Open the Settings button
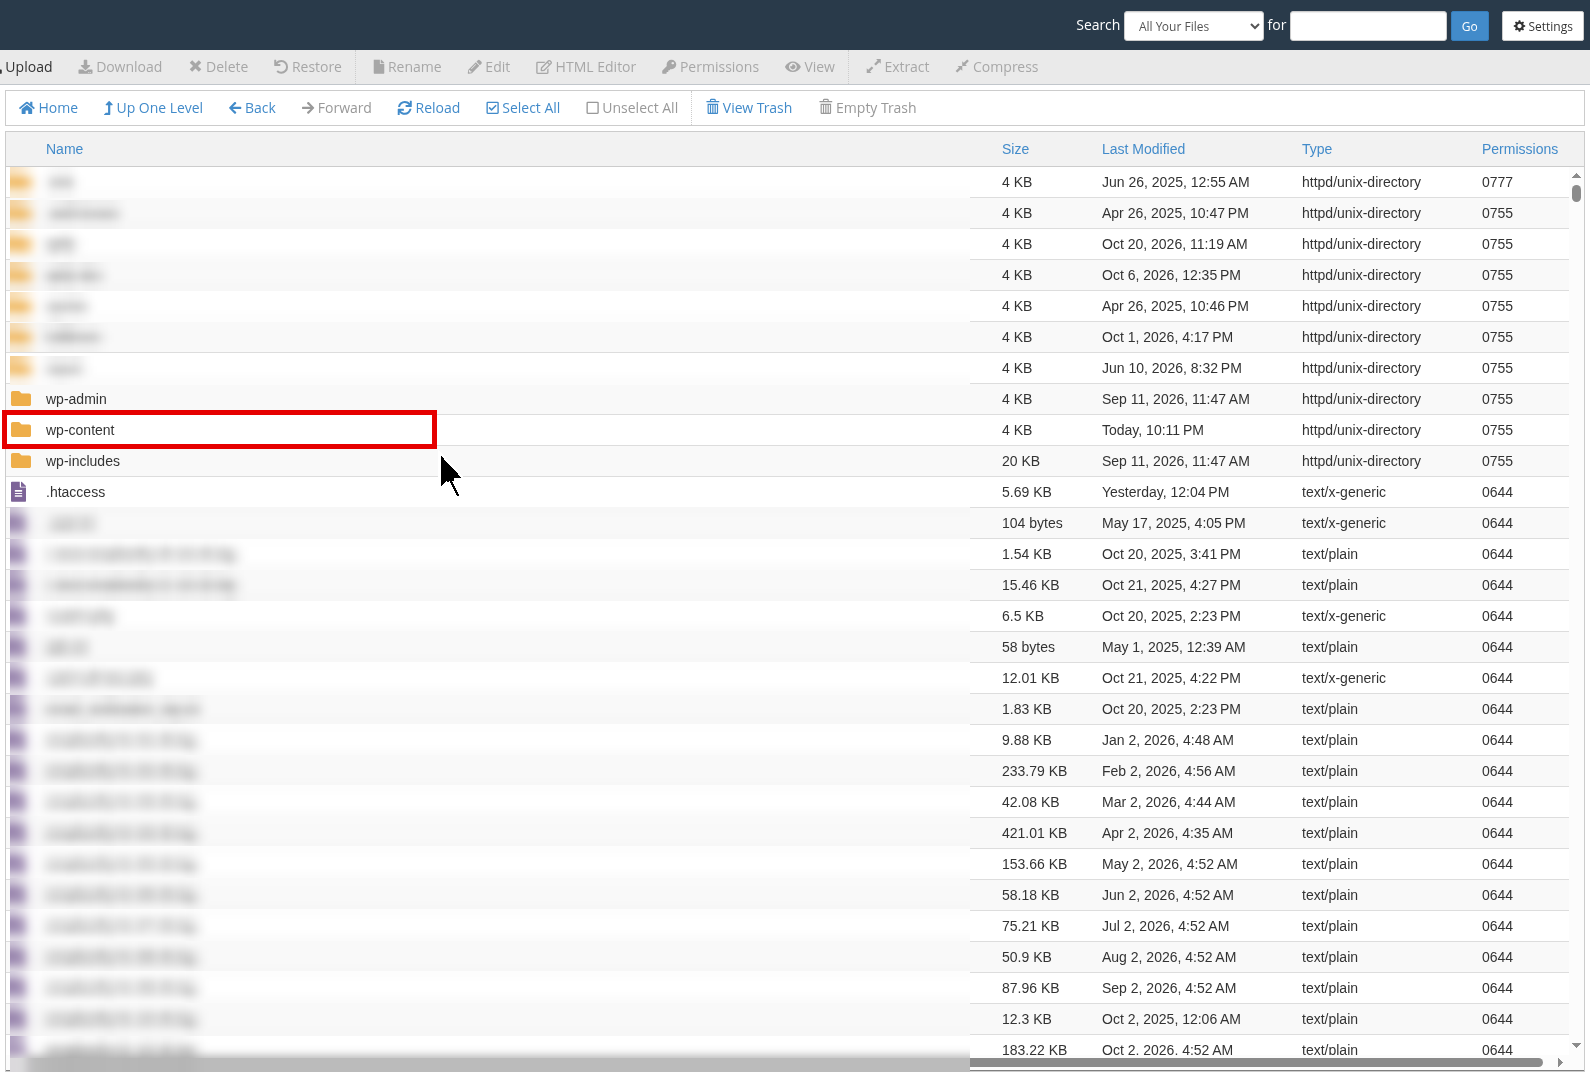 pyautogui.click(x=1543, y=26)
